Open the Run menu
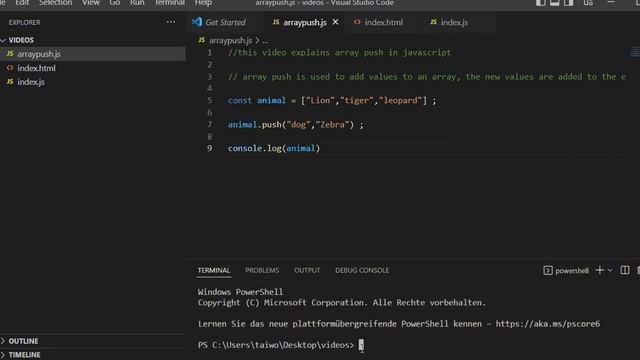This screenshot has width=640, height=360. (x=137, y=3)
